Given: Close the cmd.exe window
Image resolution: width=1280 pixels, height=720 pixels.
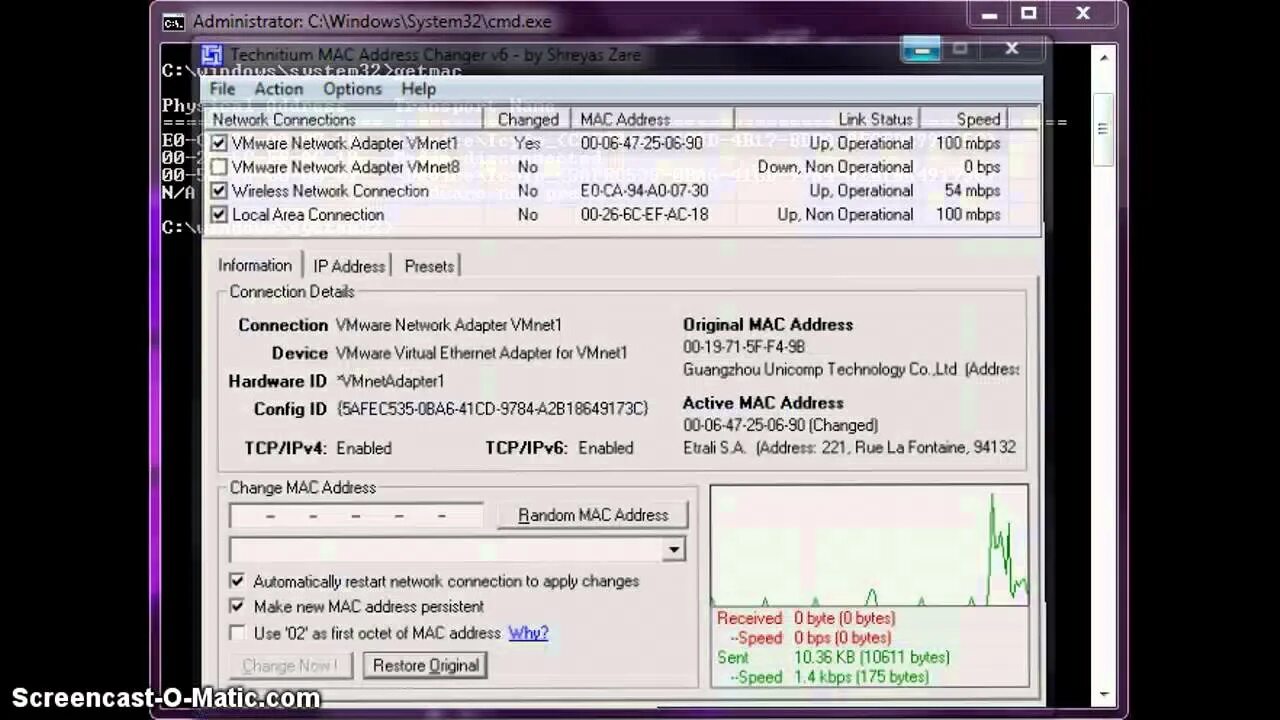Looking at the screenshot, I should coord(1083,14).
